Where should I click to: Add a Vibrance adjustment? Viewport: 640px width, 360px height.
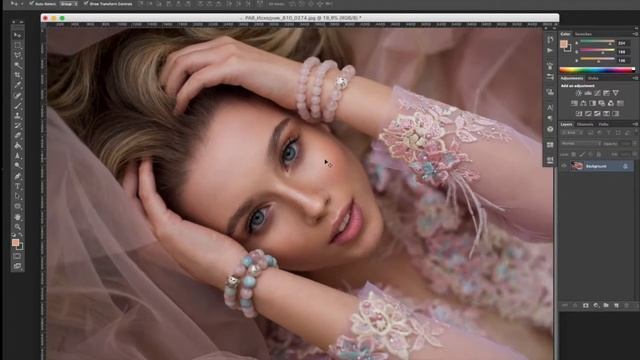click(x=616, y=93)
